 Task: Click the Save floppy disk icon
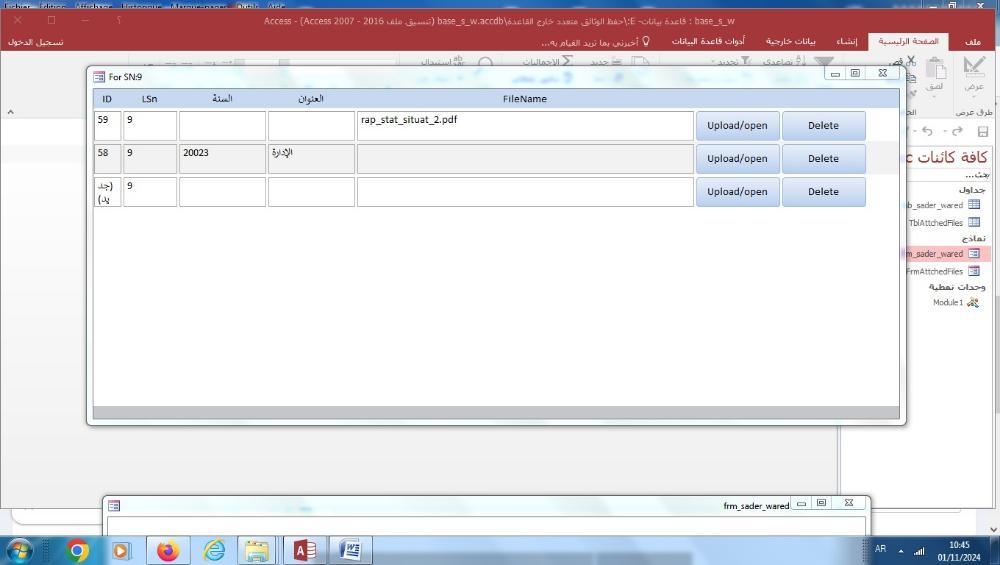click(x=982, y=132)
